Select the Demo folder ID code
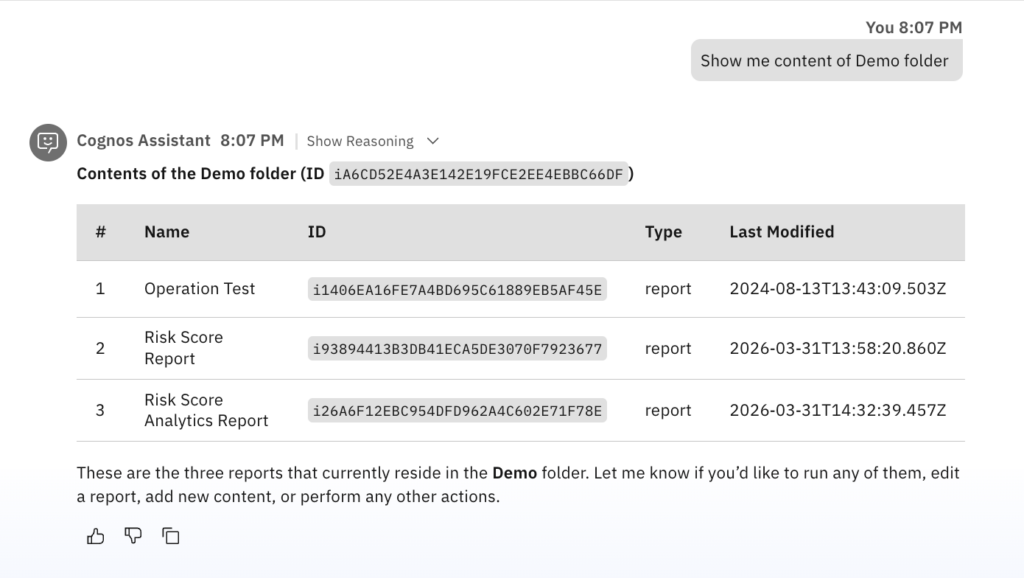This screenshot has height=578, width=1024. tap(478, 174)
